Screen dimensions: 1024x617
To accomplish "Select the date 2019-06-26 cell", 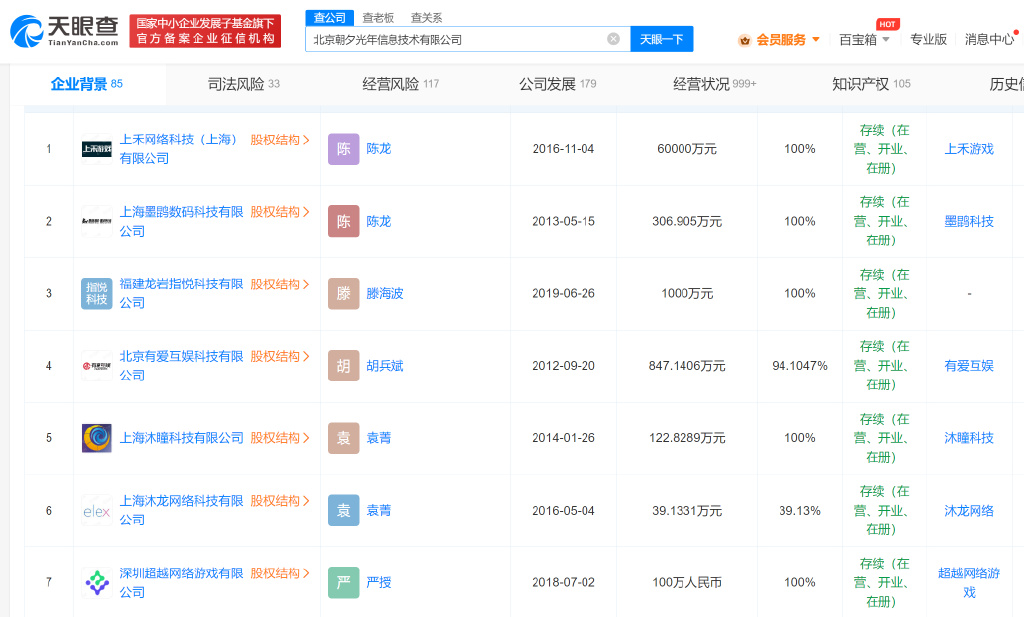I will [563, 294].
